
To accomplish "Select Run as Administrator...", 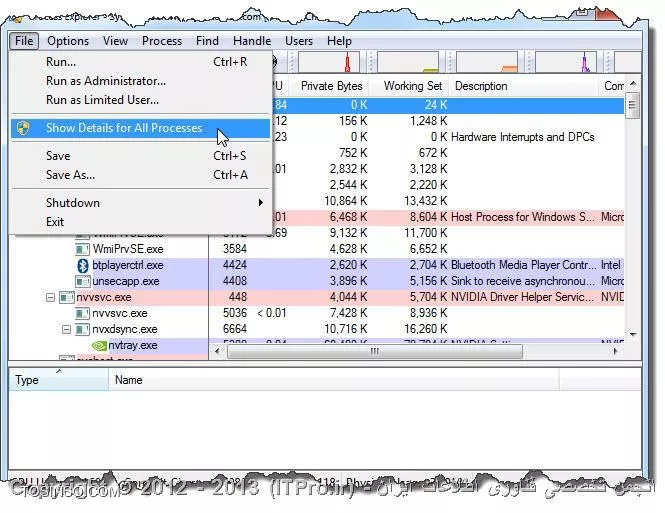I will tap(140, 81).
